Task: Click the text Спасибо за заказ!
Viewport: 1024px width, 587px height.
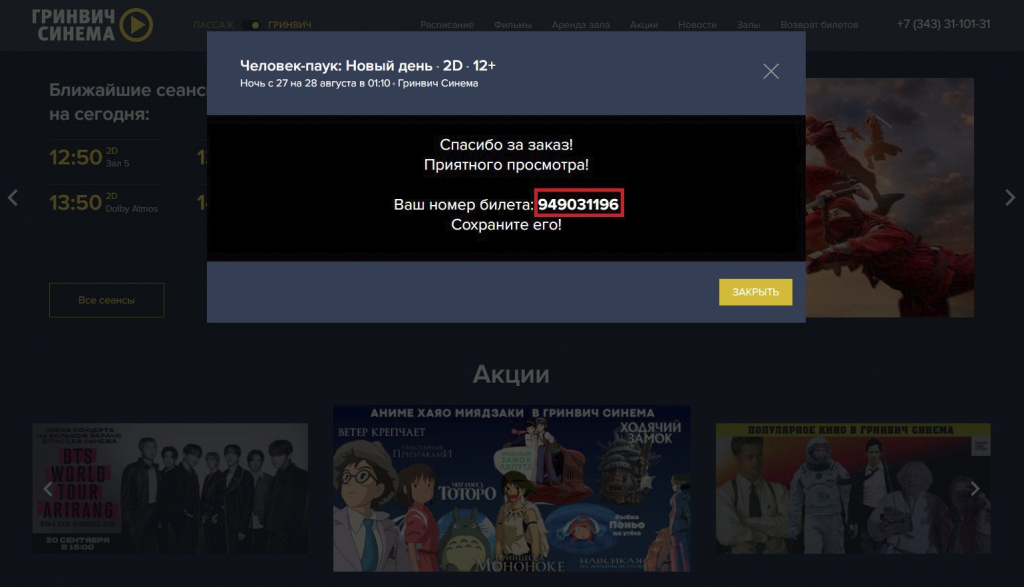Action: [506, 144]
